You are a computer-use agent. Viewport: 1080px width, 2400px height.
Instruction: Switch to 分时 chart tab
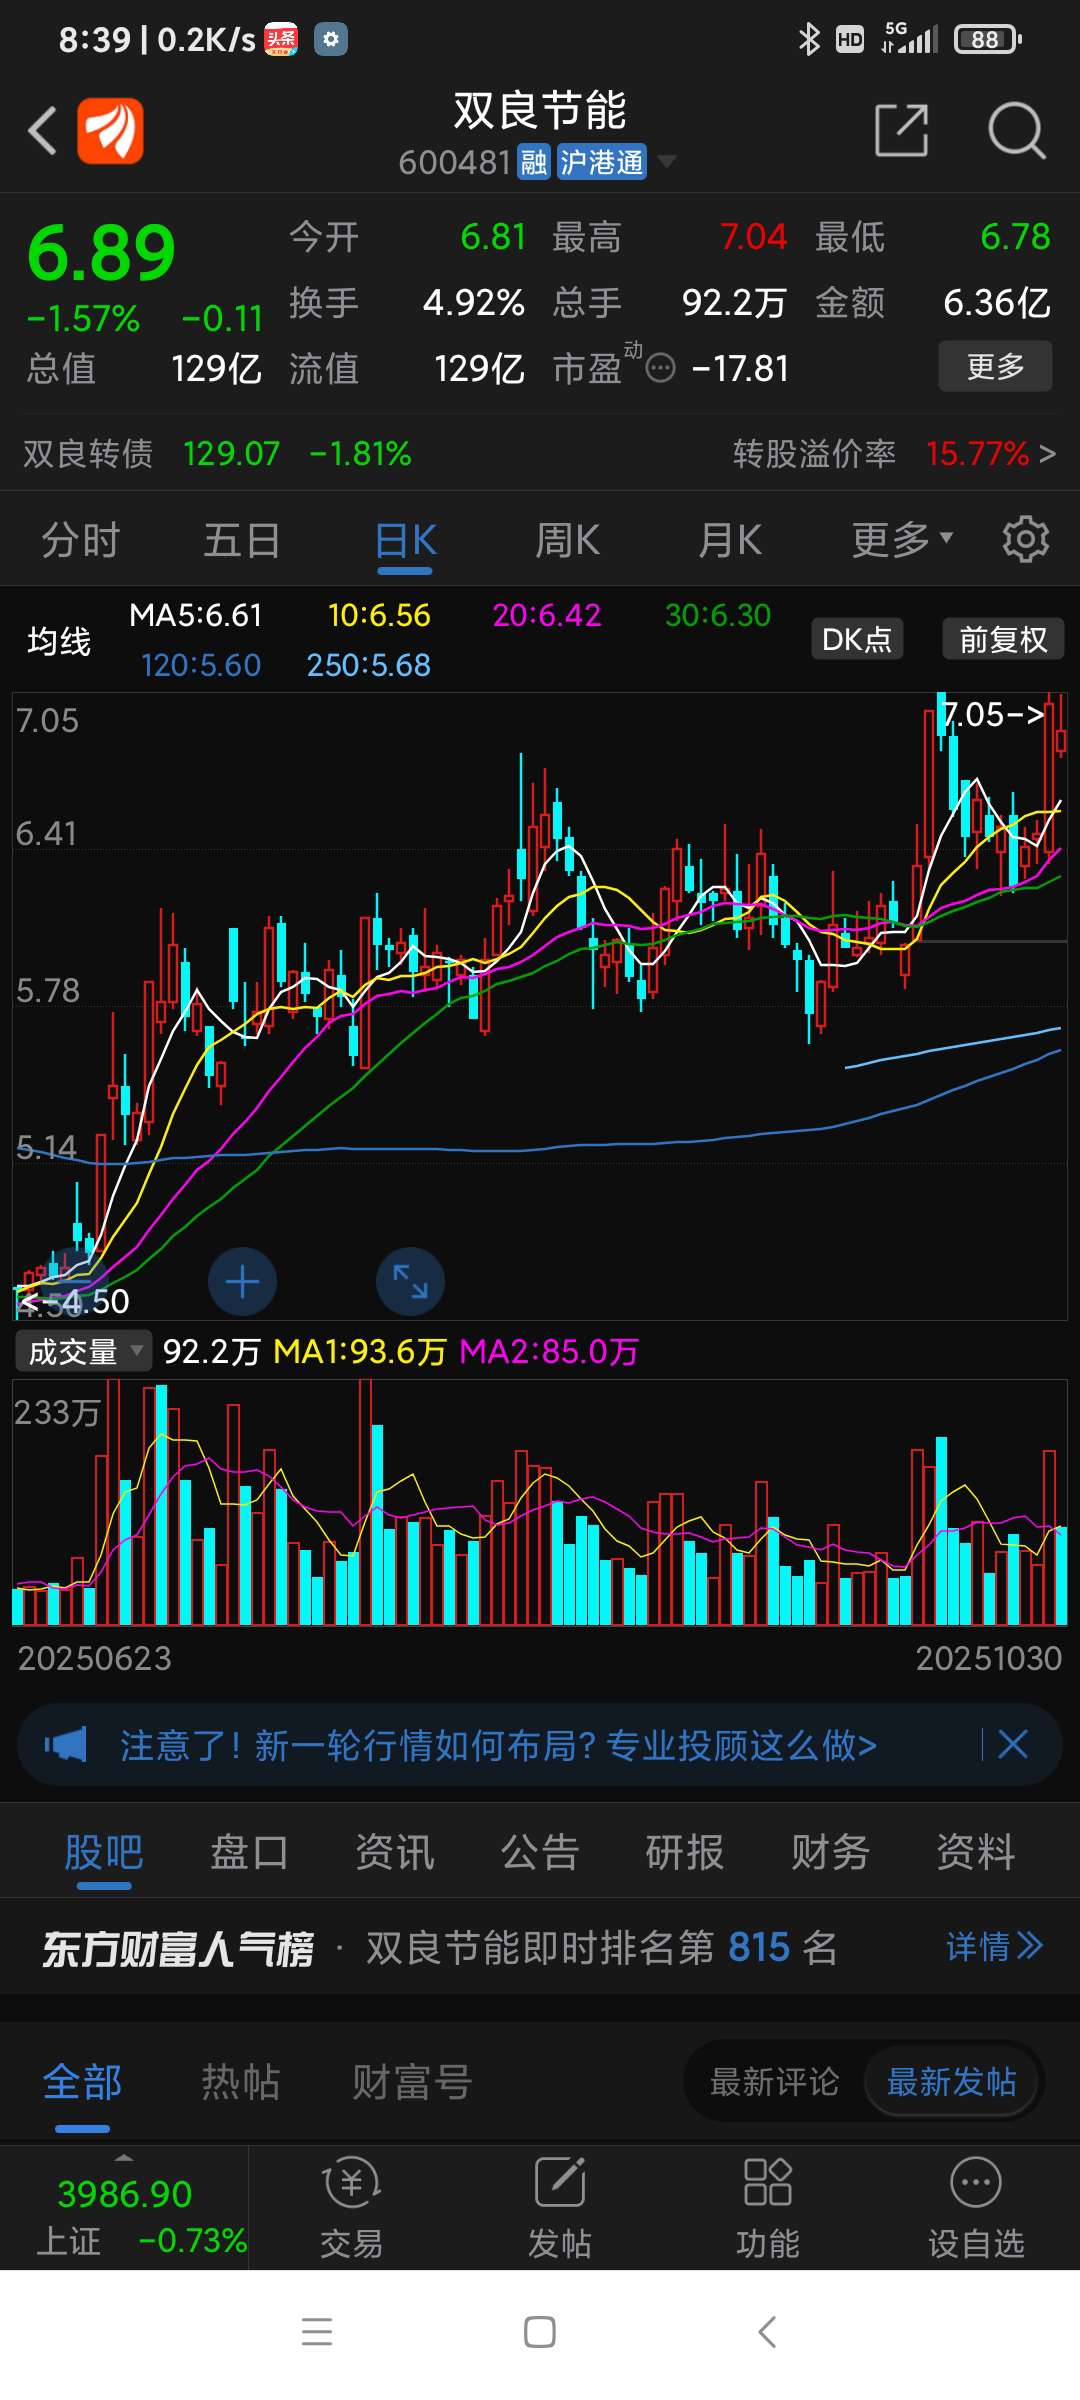80,540
